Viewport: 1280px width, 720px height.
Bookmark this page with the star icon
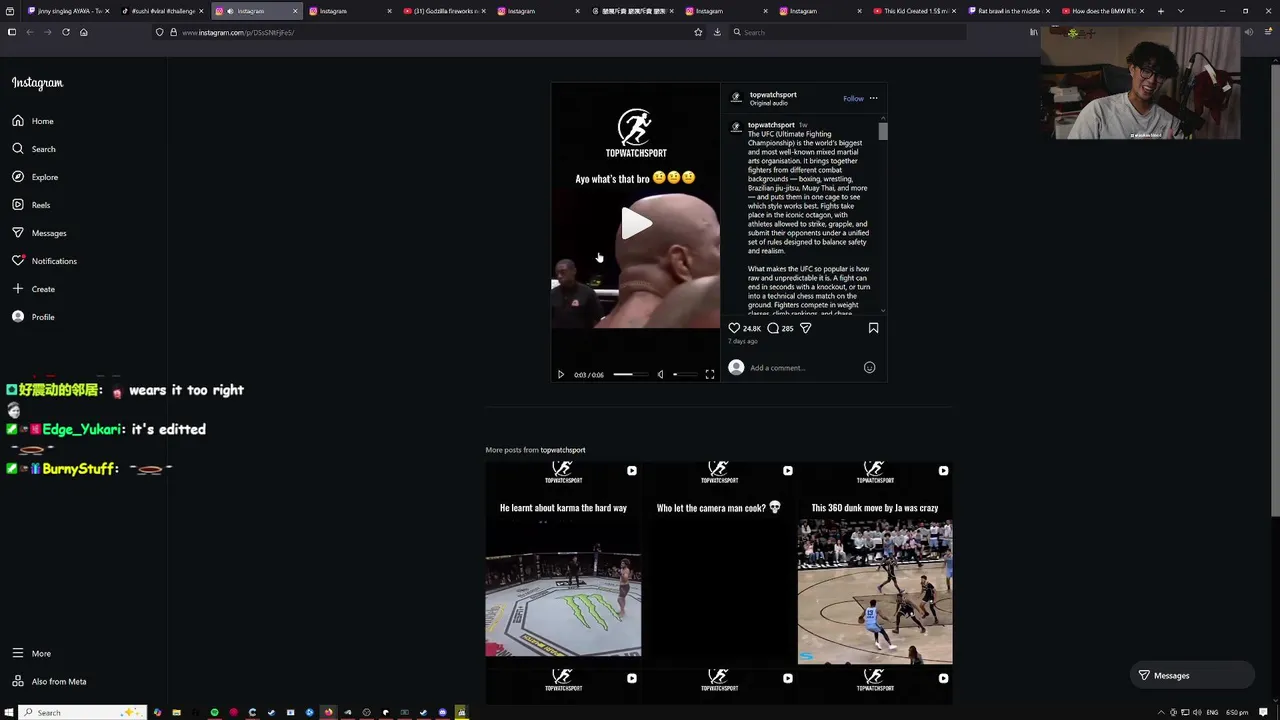(698, 32)
